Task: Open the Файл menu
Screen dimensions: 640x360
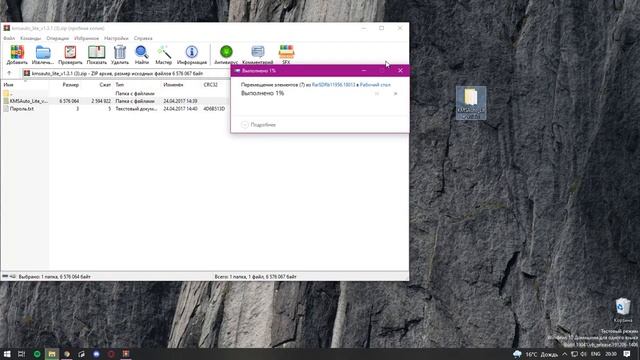Action: pos(9,38)
